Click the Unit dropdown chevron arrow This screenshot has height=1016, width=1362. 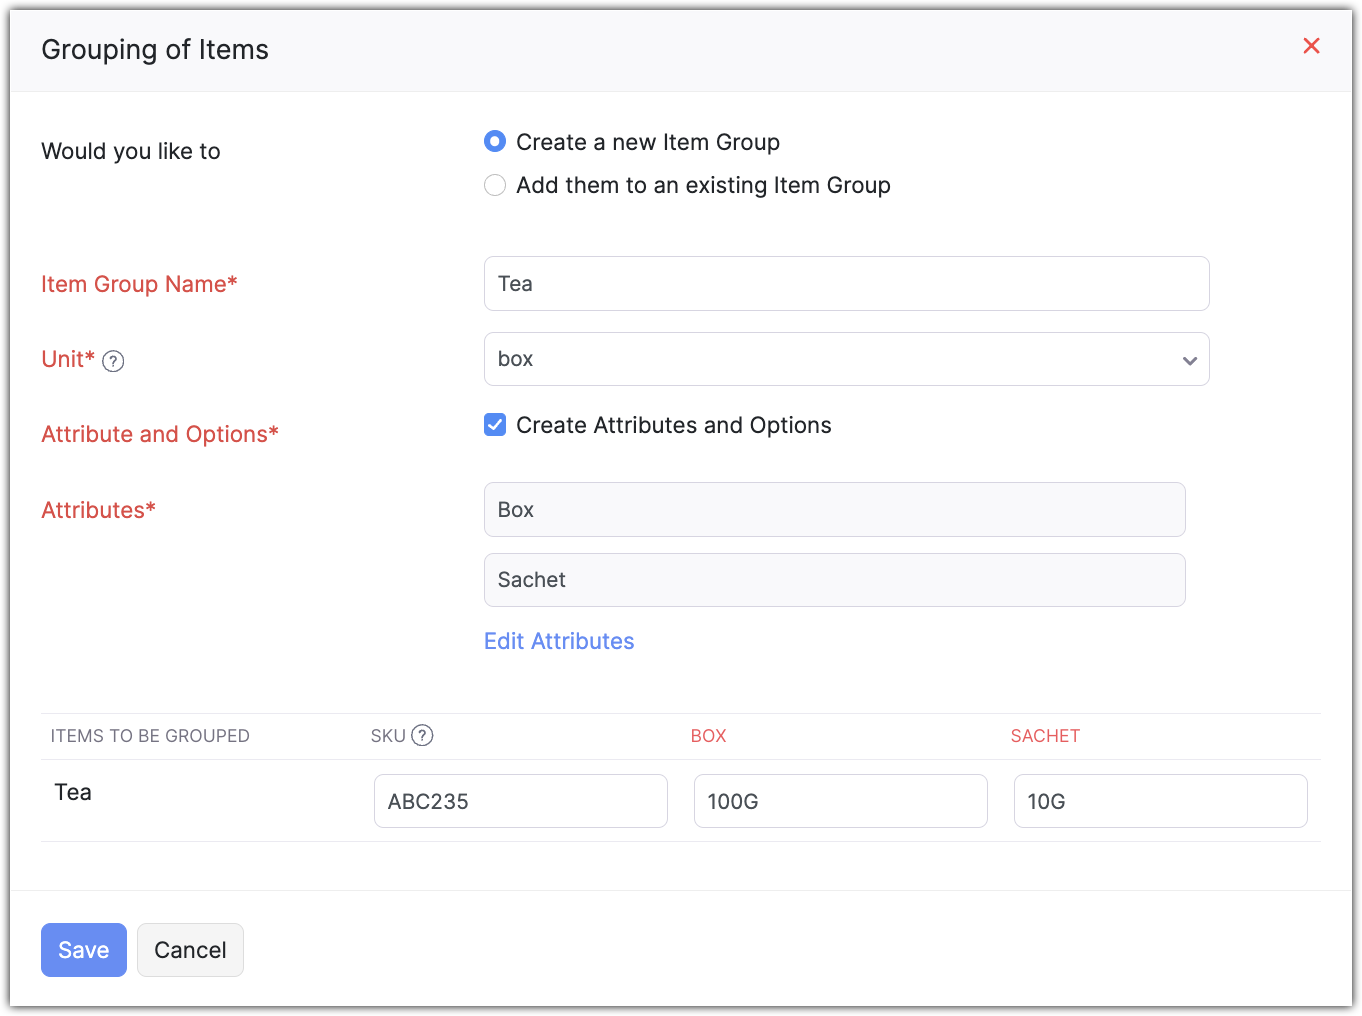(1189, 360)
